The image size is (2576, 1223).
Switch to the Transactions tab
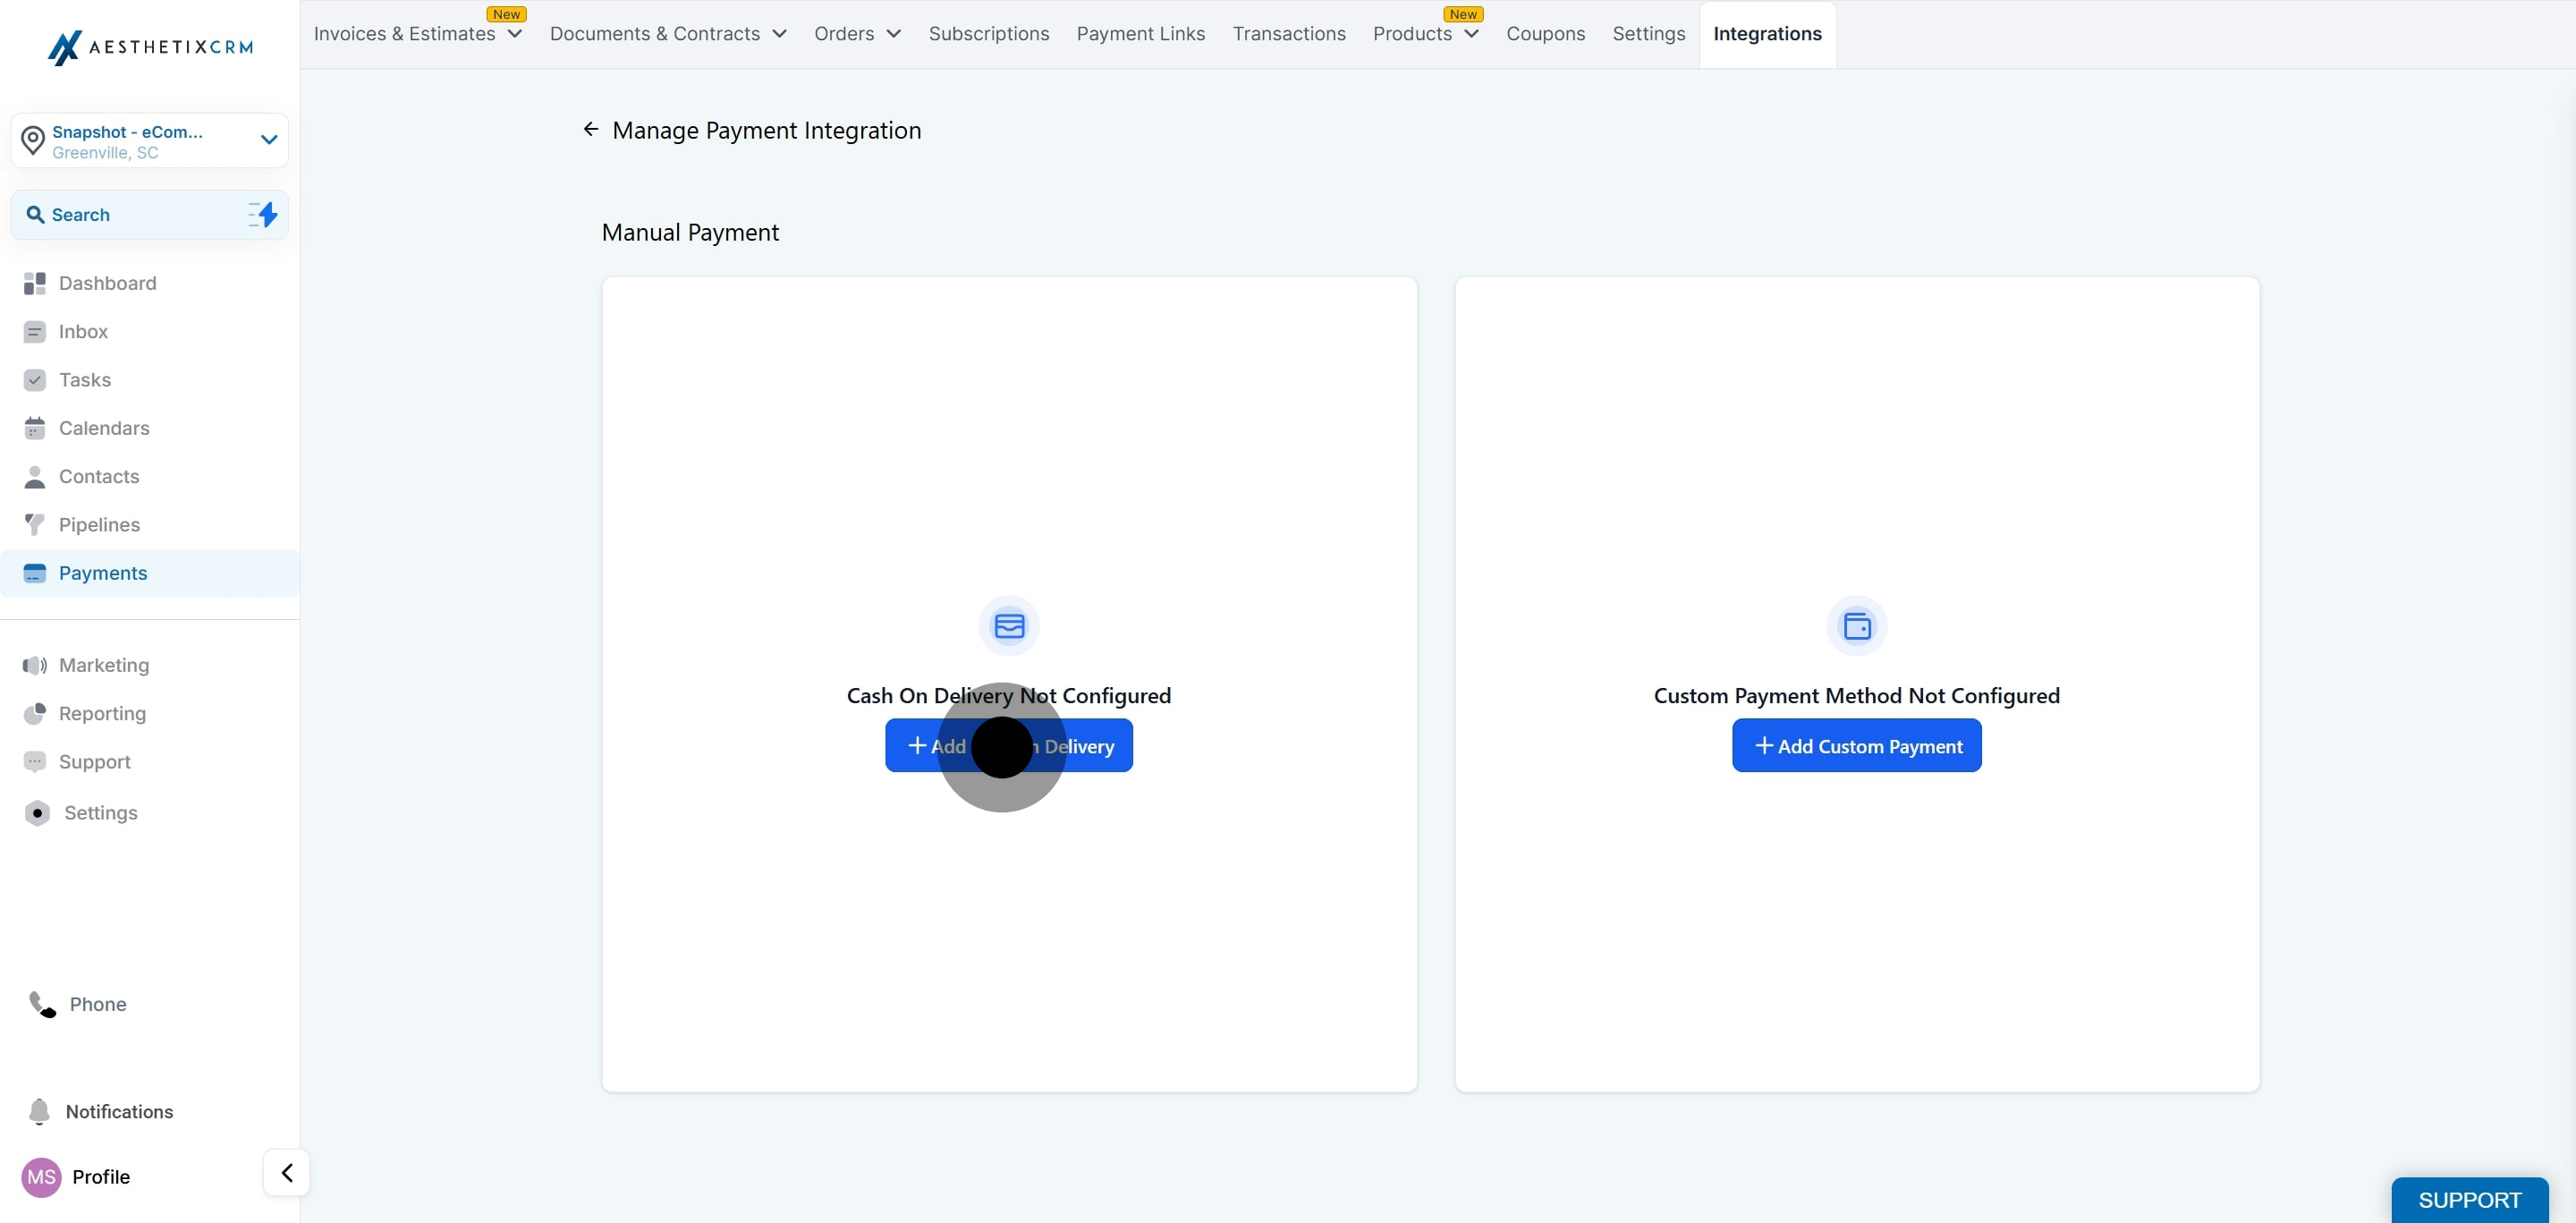point(1288,34)
